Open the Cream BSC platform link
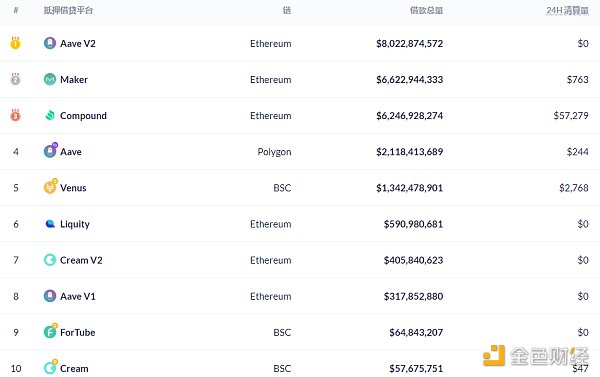Image resolution: width=600 pixels, height=377 pixels. [x=74, y=368]
